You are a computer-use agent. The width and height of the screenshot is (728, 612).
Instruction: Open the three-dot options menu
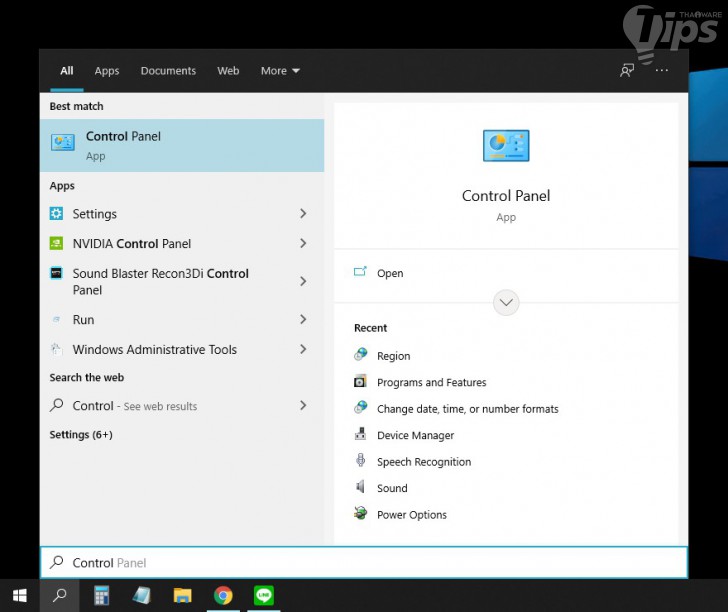(x=662, y=71)
